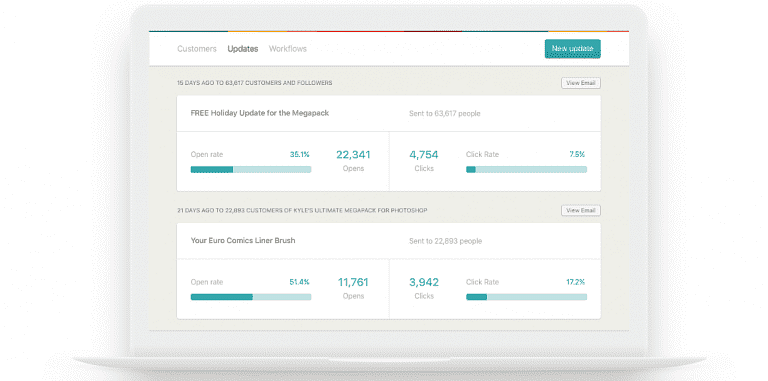Viewport: 768px width, 381px height.
Task: Click the Sent to 63,617 people text
Action: point(445,114)
